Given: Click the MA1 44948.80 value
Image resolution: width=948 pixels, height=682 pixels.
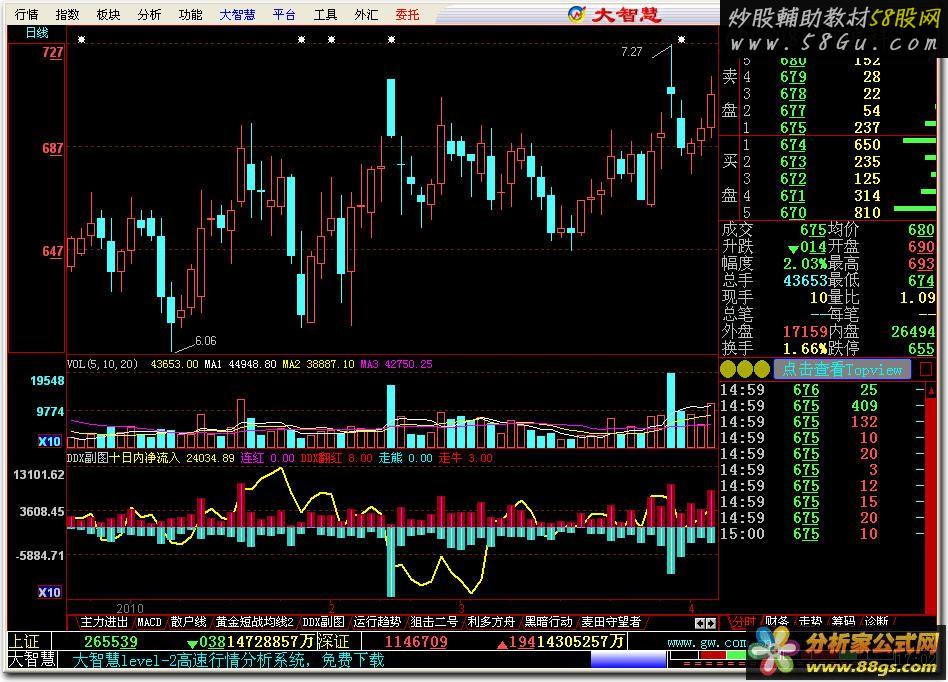Looking at the screenshot, I should 240,364.
